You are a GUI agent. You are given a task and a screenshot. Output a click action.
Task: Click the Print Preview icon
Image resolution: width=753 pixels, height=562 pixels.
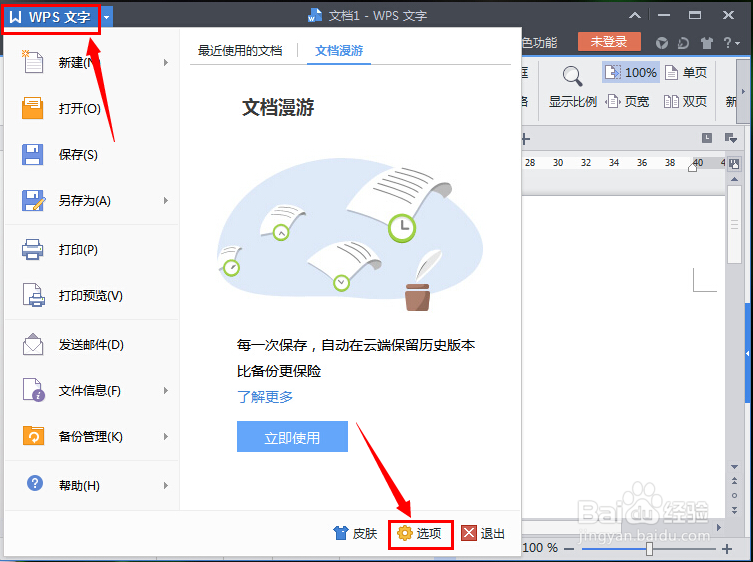click(x=34, y=295)
